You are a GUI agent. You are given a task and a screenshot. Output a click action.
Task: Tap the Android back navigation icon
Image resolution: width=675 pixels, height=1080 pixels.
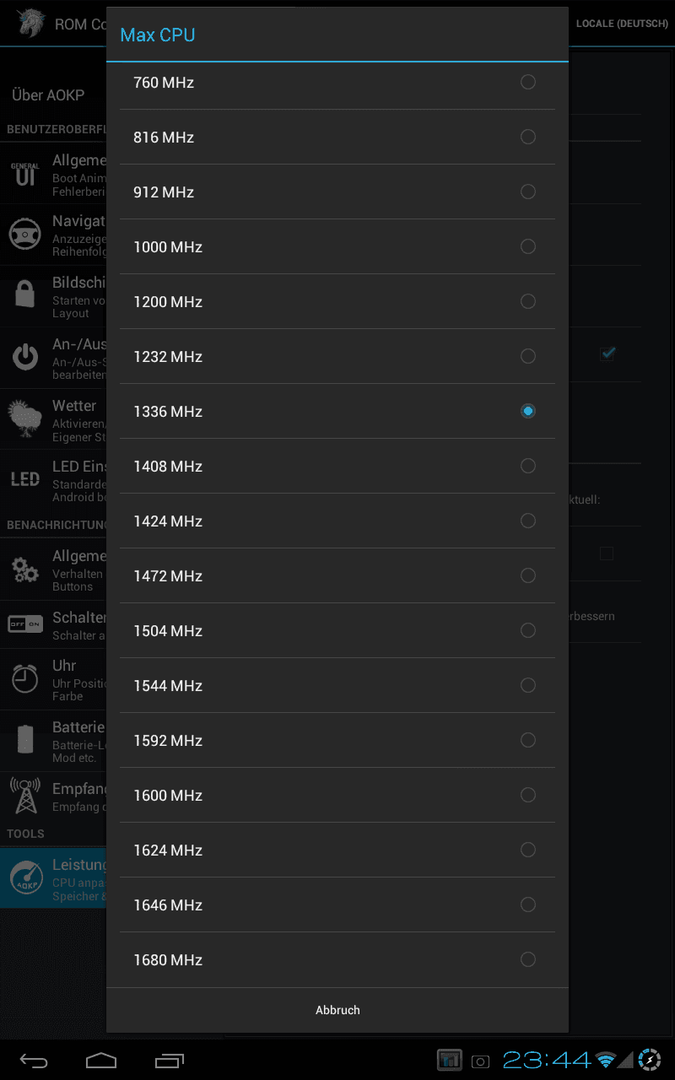[x=33, y=1060]
